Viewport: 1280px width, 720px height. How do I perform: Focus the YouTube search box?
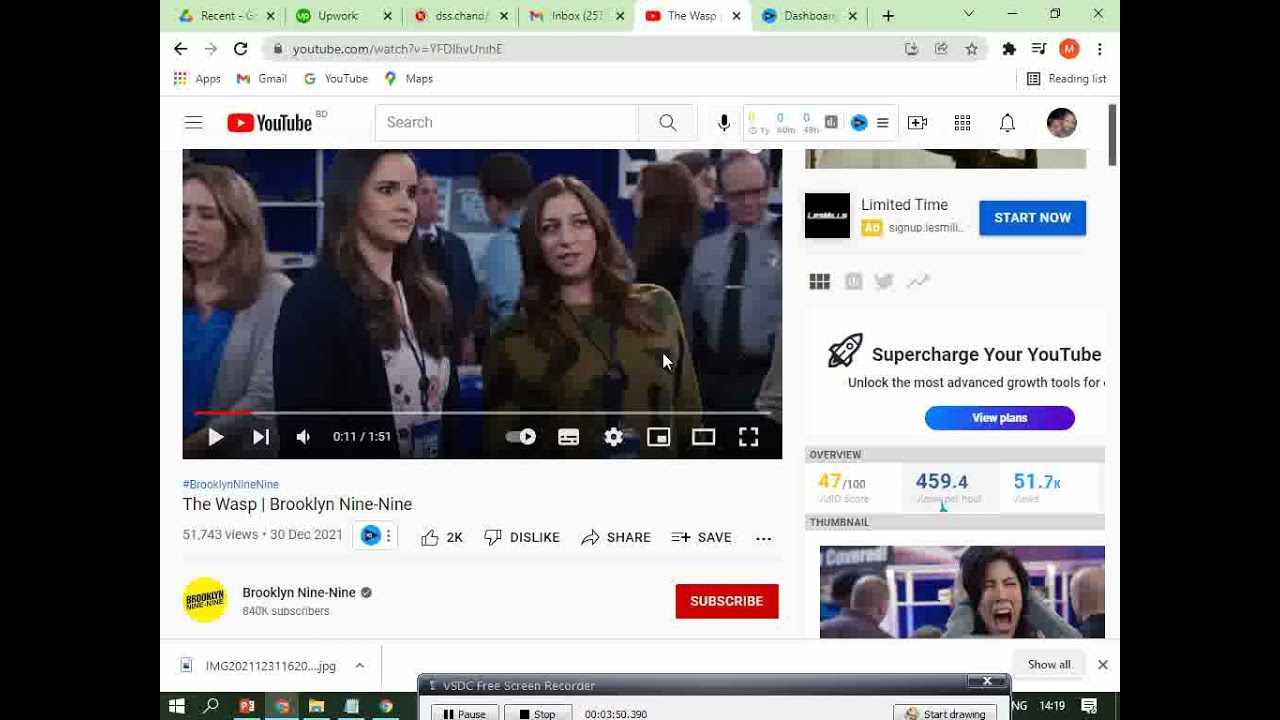point(506,122)
